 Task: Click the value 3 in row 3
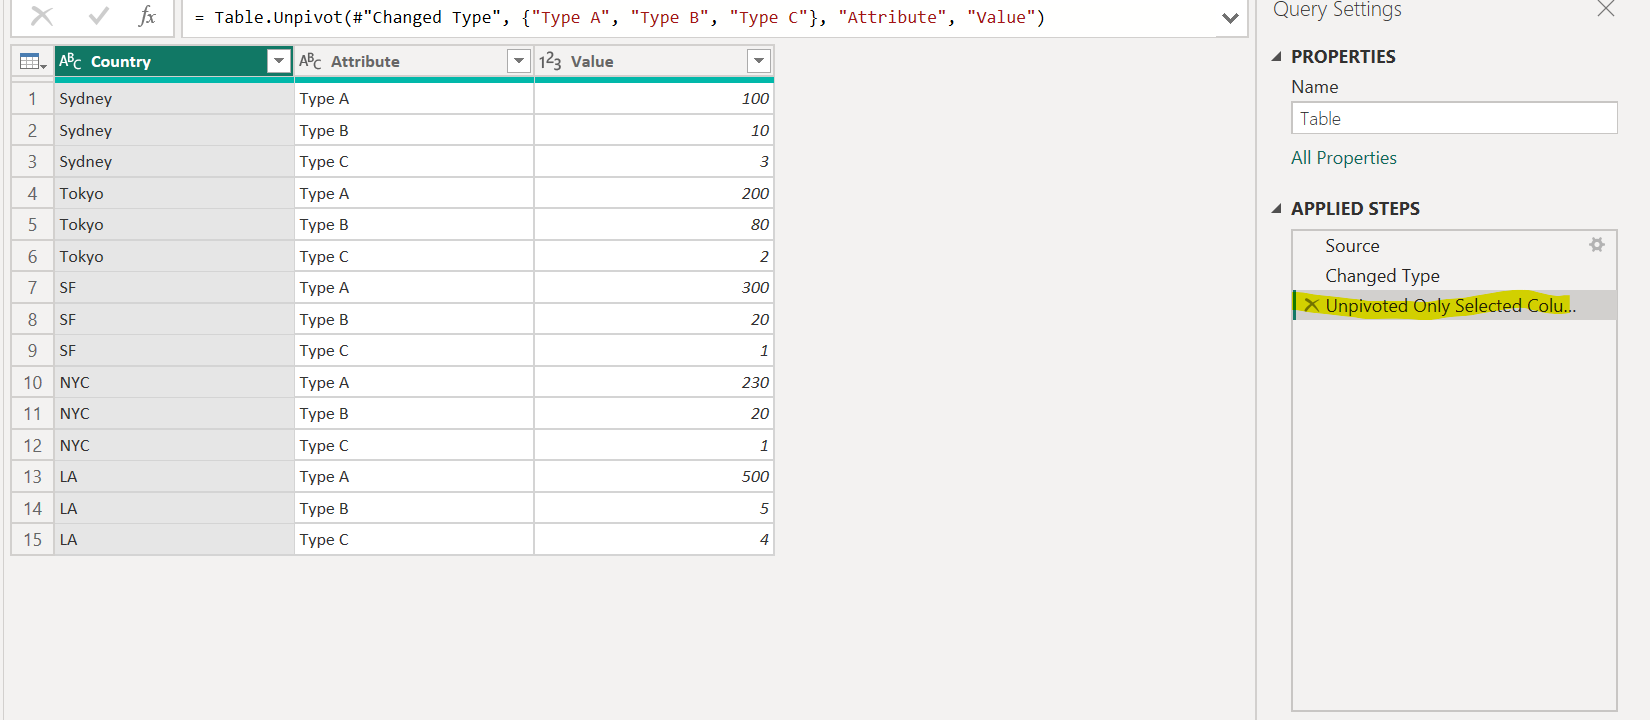654,161
